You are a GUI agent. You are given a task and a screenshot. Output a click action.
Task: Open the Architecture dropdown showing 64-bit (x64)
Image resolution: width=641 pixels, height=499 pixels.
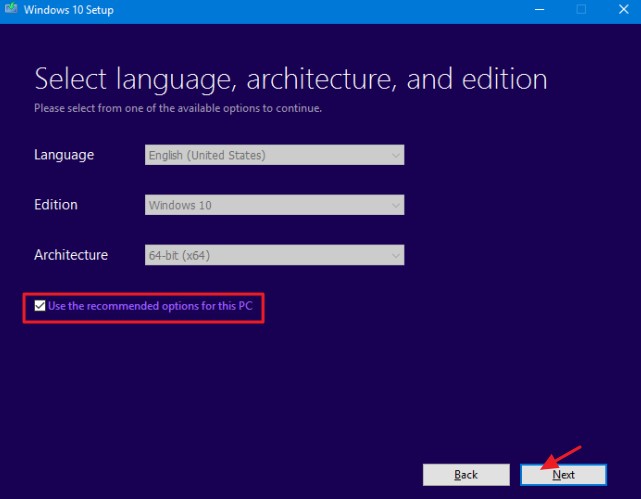(x=274, y=255)
